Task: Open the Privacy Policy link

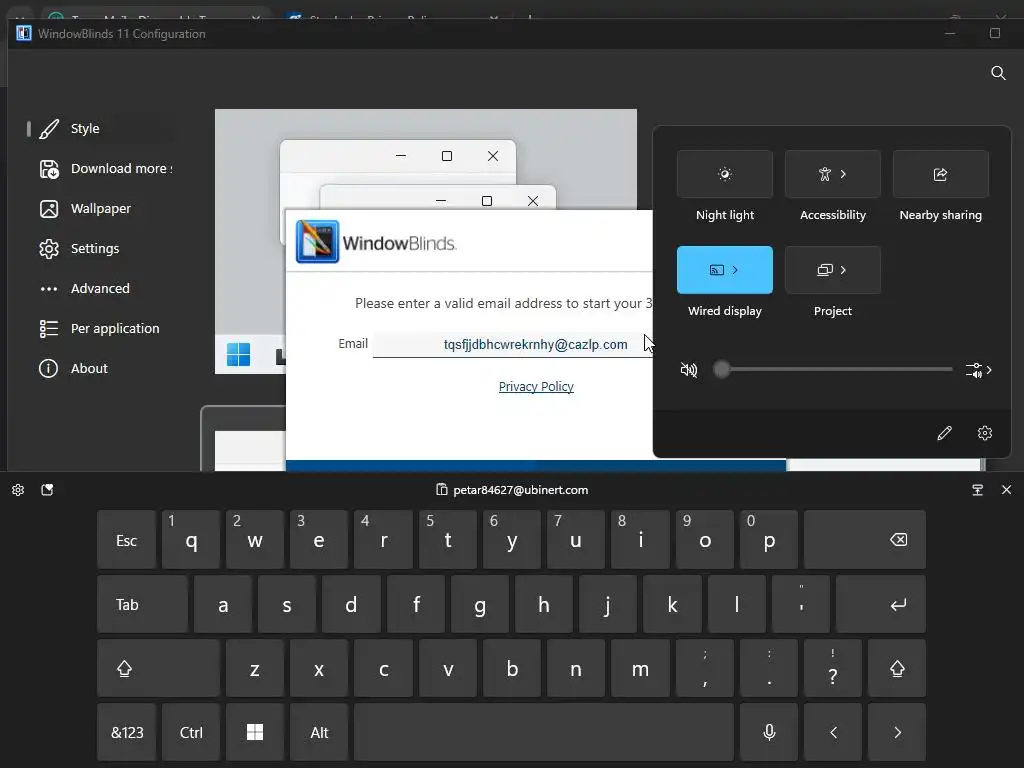Action: pyautogui.click(x=536, y=387)
